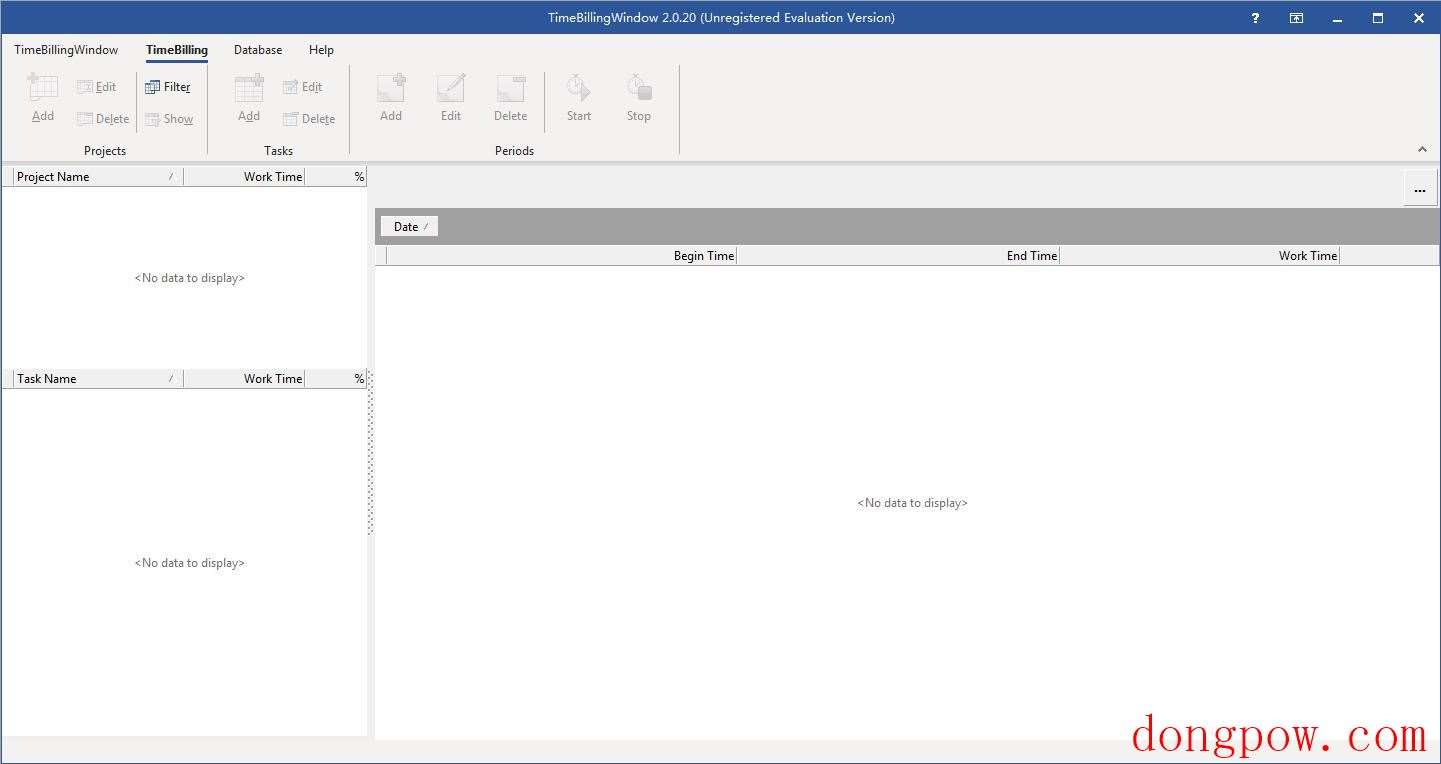Viewport: 1441px width, 764px height.
Task: Delete the selected period
Action: click(510, 98)
